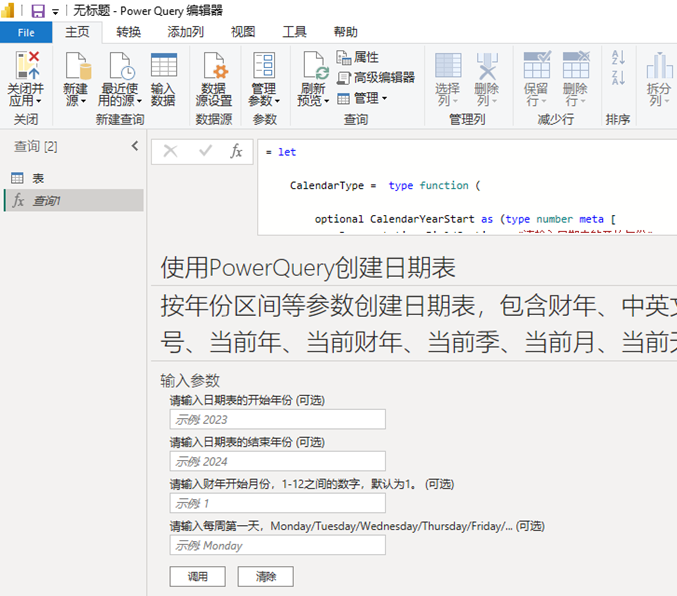Click the fx function icon in formula bar
The width and height of the screenshot is (677, 596).
click(236, 151)
